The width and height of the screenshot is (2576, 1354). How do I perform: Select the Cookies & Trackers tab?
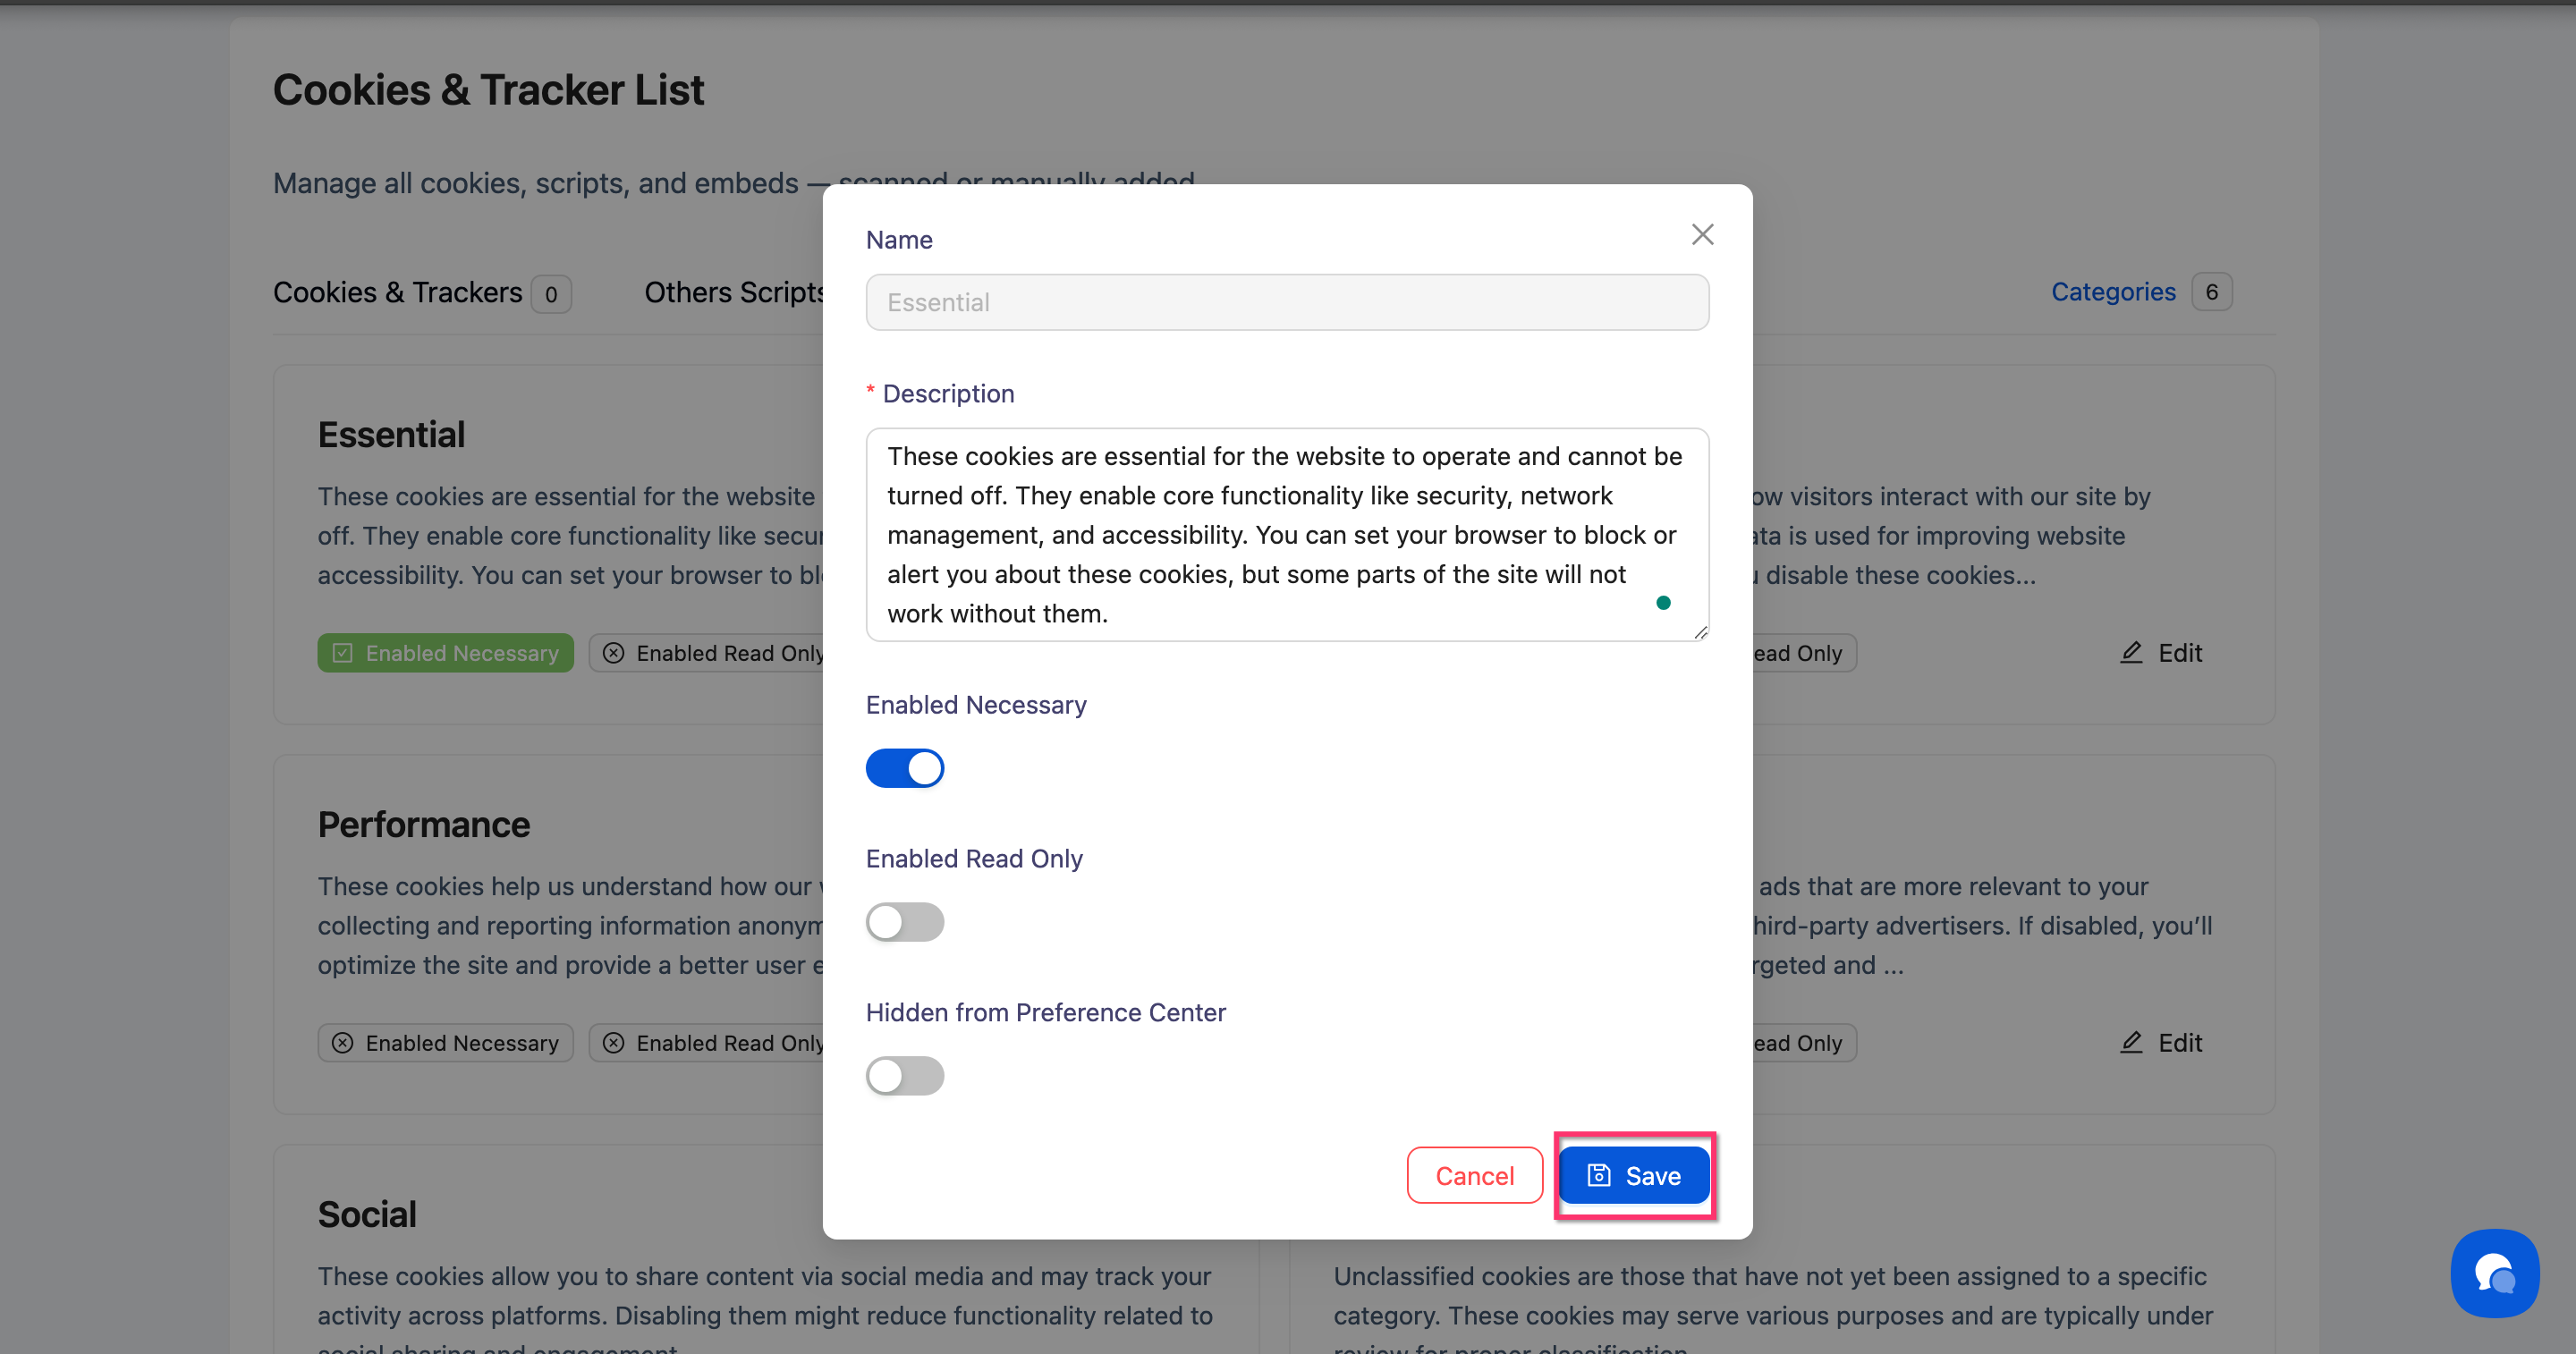[x=398, y=292]
